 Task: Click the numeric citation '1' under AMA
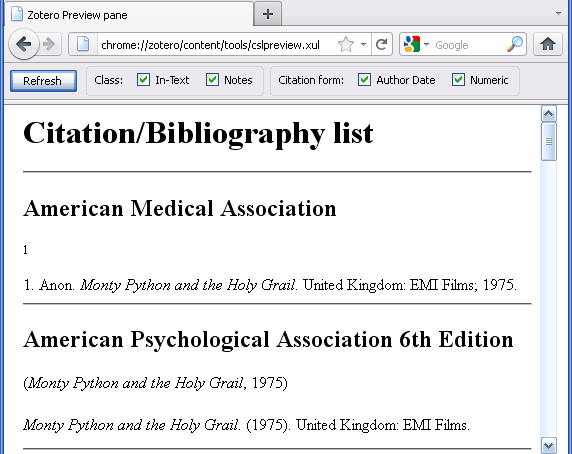click(25, 250)
